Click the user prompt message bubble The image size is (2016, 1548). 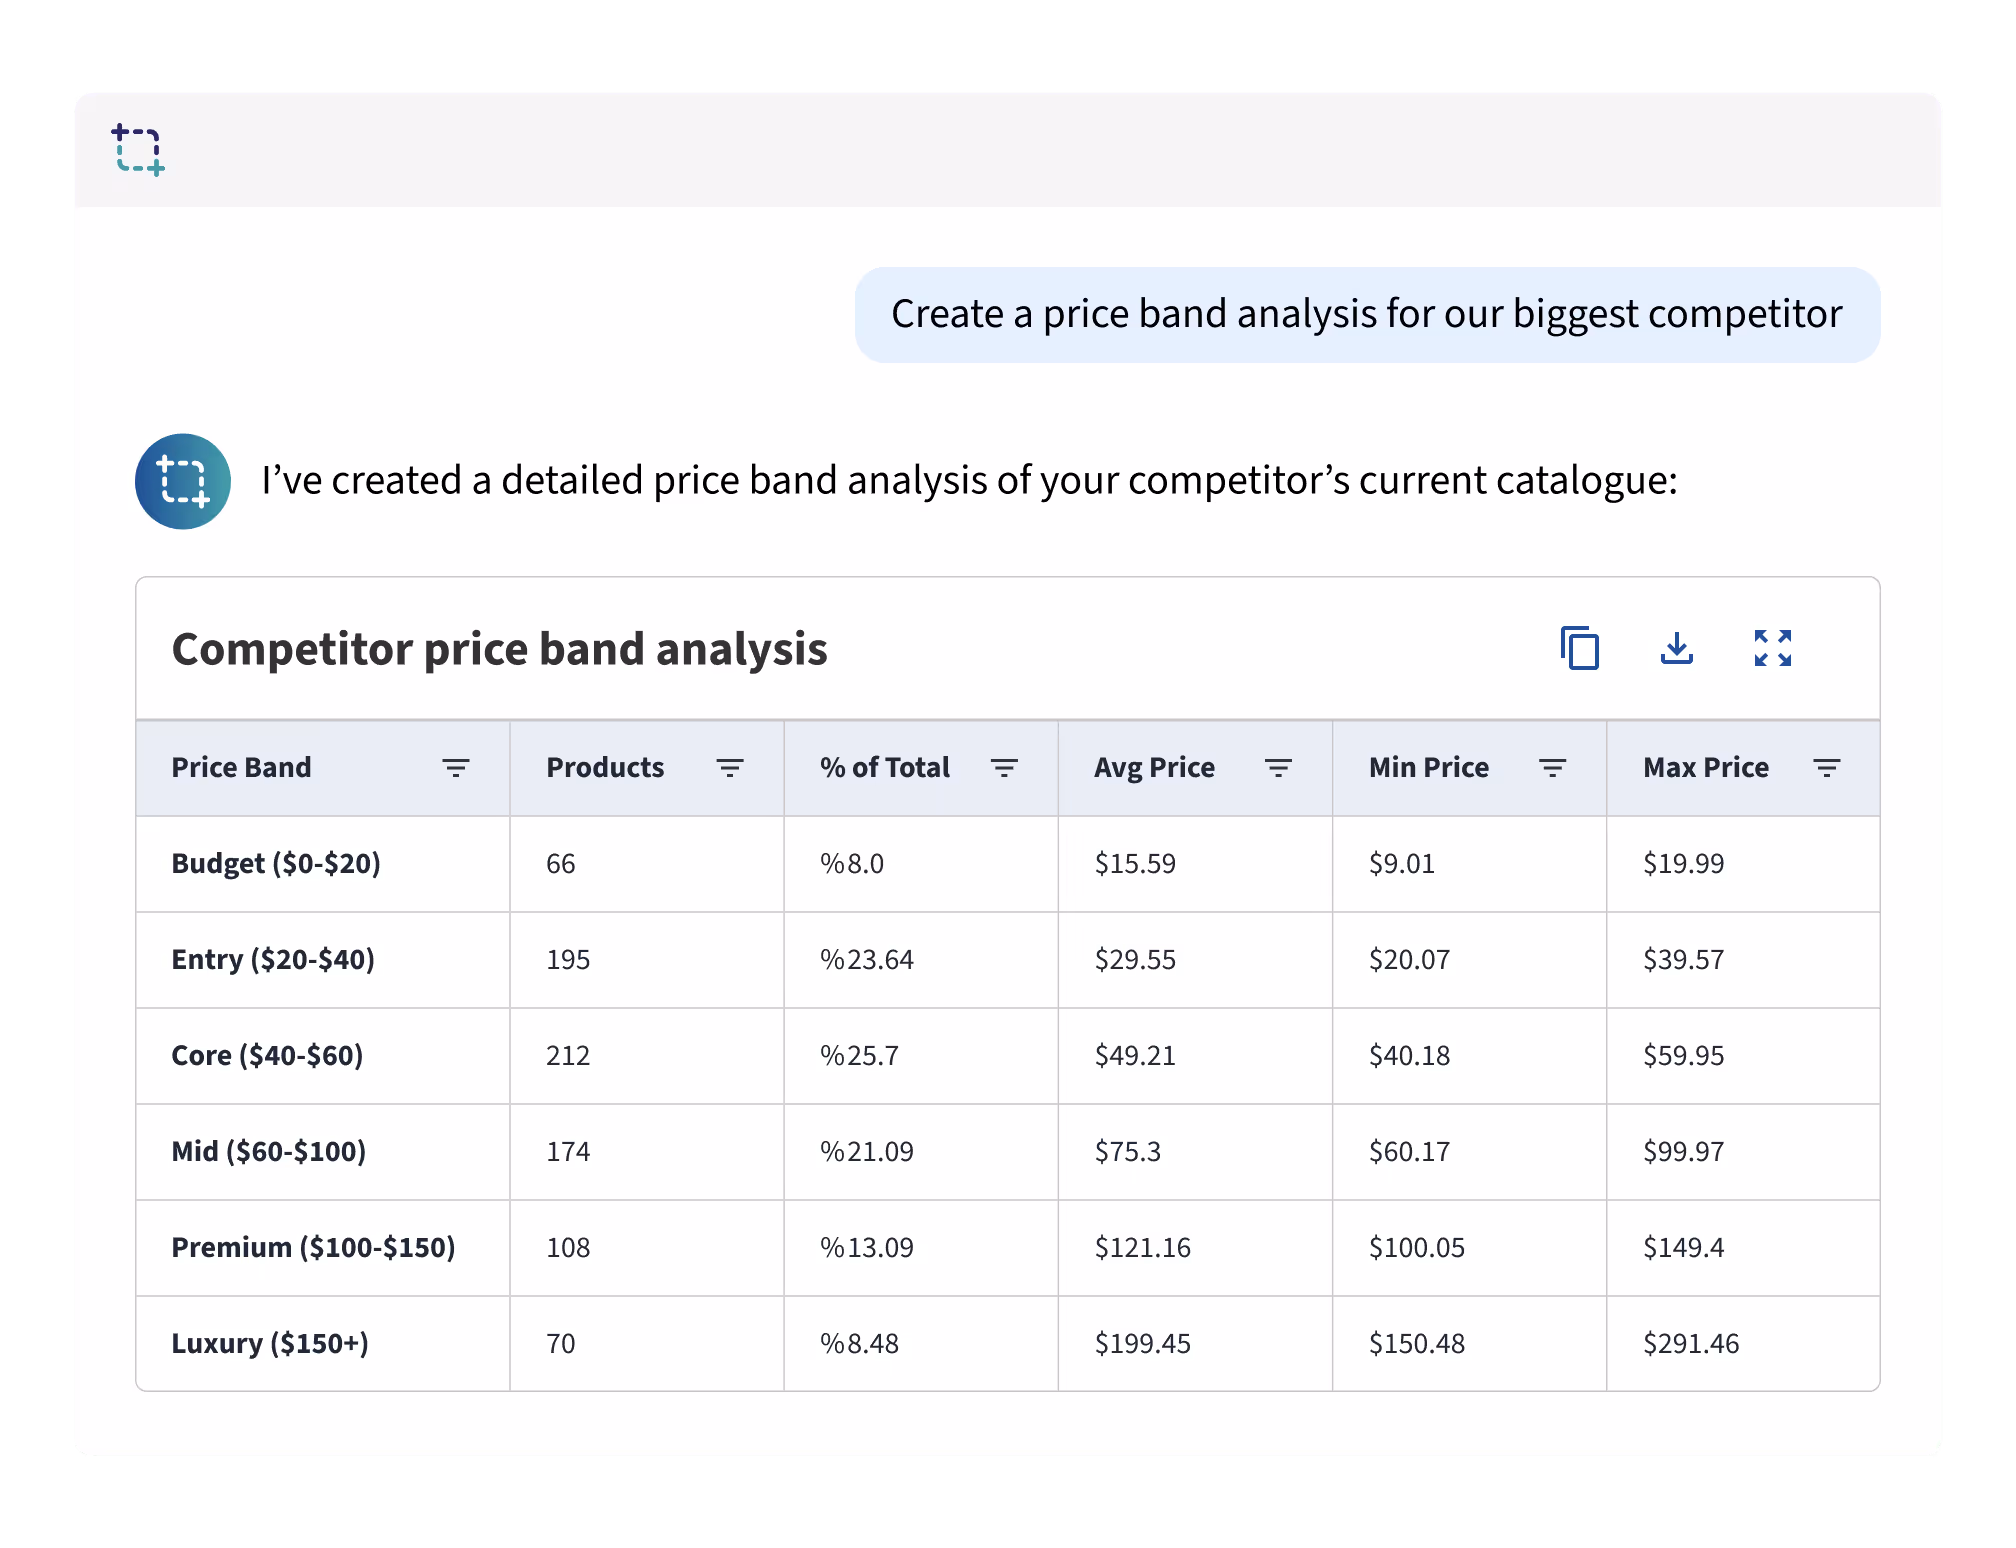coord(1366,314)
